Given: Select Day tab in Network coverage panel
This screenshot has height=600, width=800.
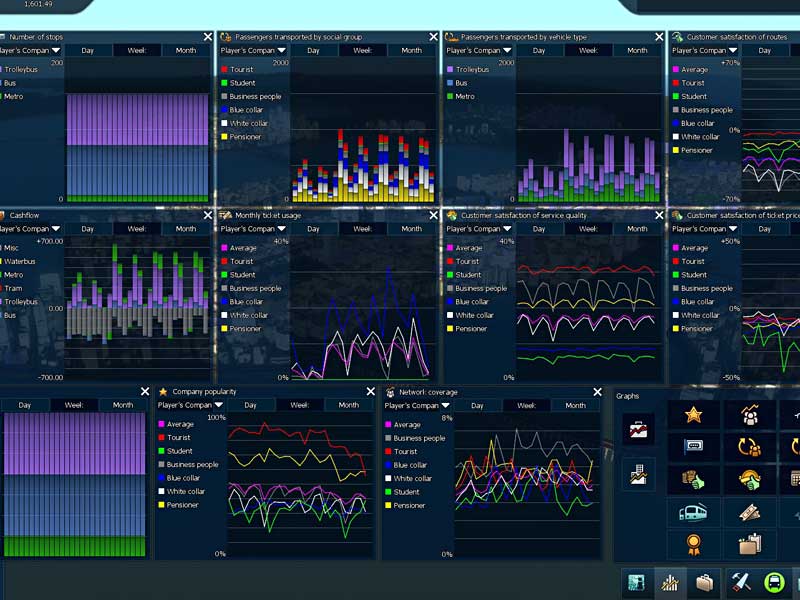Looking at the screenshot, I should click(x=477, y=405).
